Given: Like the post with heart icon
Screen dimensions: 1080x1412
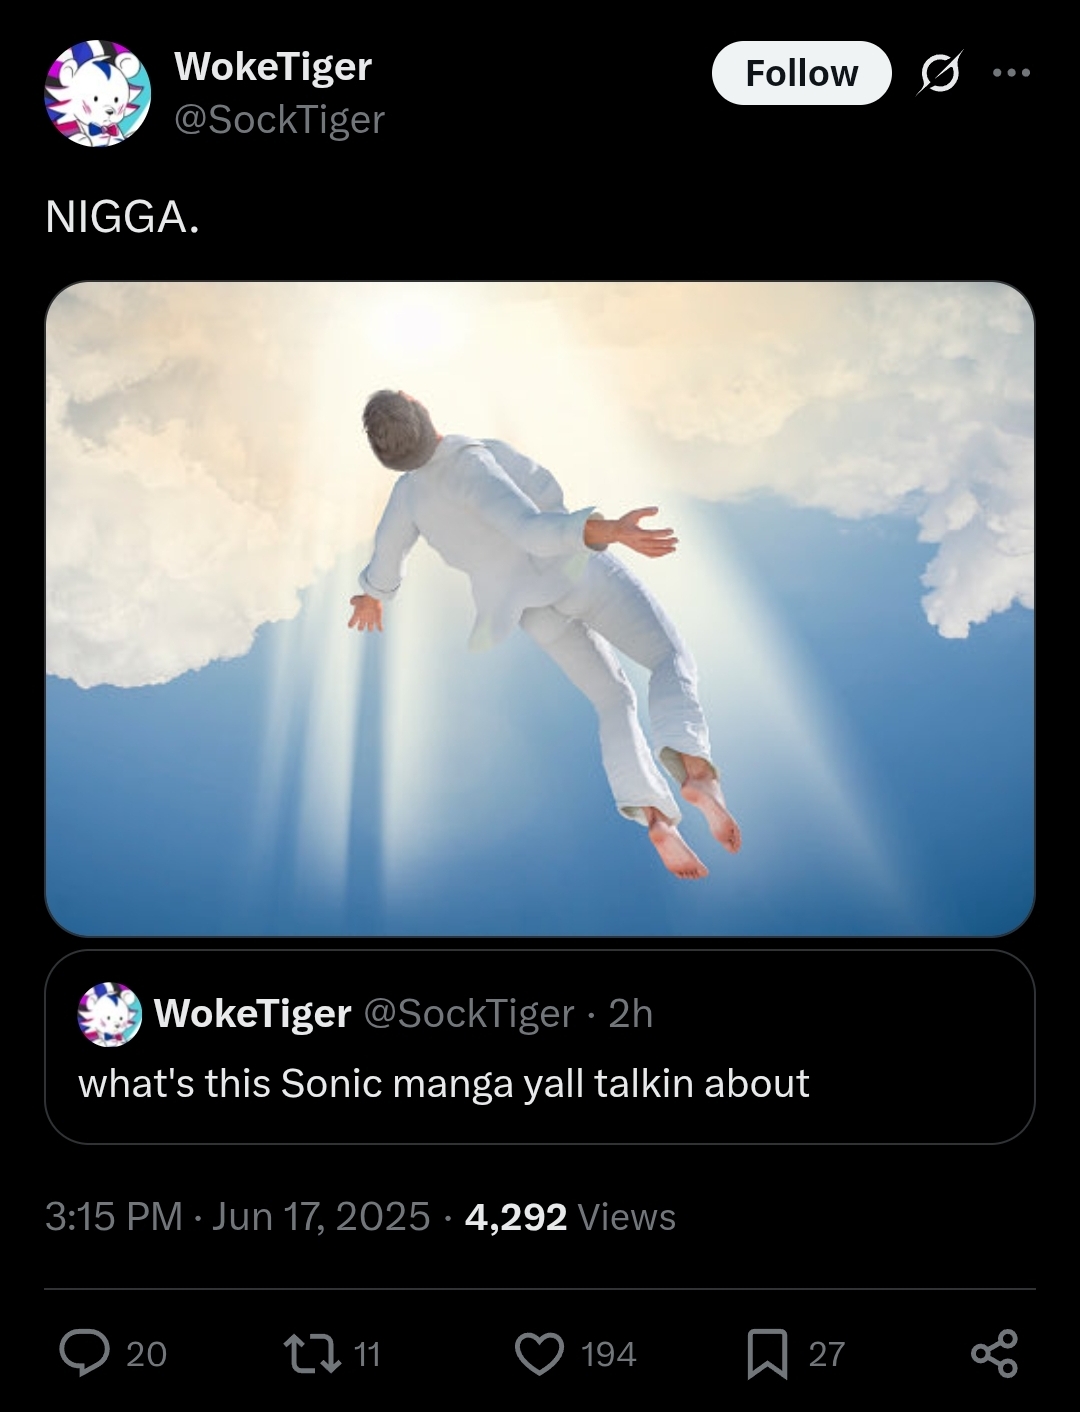Looking at the screenshot, I should [540, 1354].
